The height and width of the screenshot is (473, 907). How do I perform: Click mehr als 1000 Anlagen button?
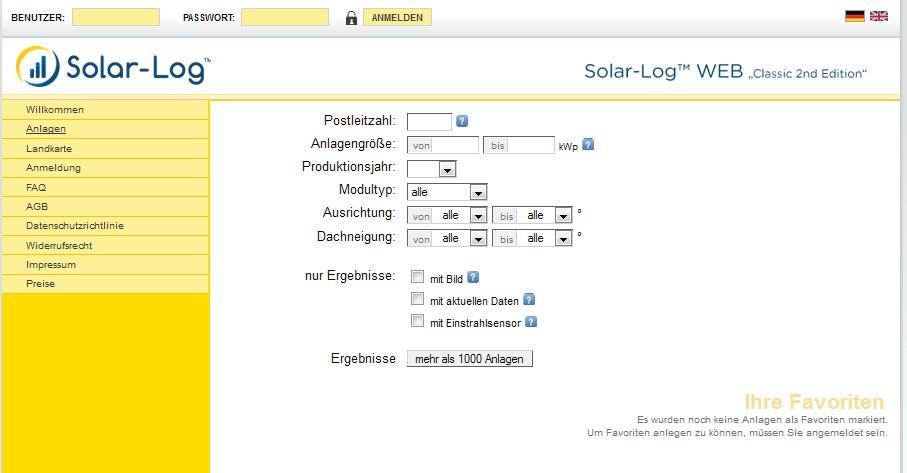coord(469,359)
